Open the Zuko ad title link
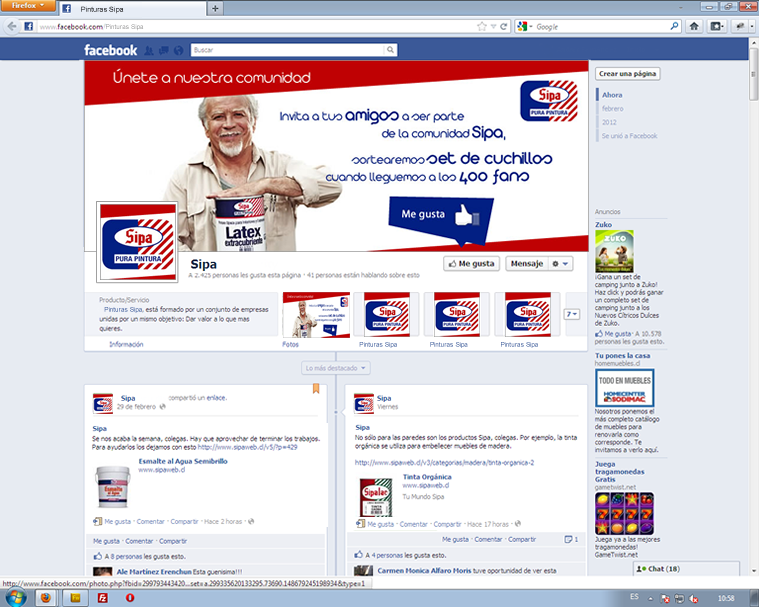 pyautogui.click(x=603, y=224)
